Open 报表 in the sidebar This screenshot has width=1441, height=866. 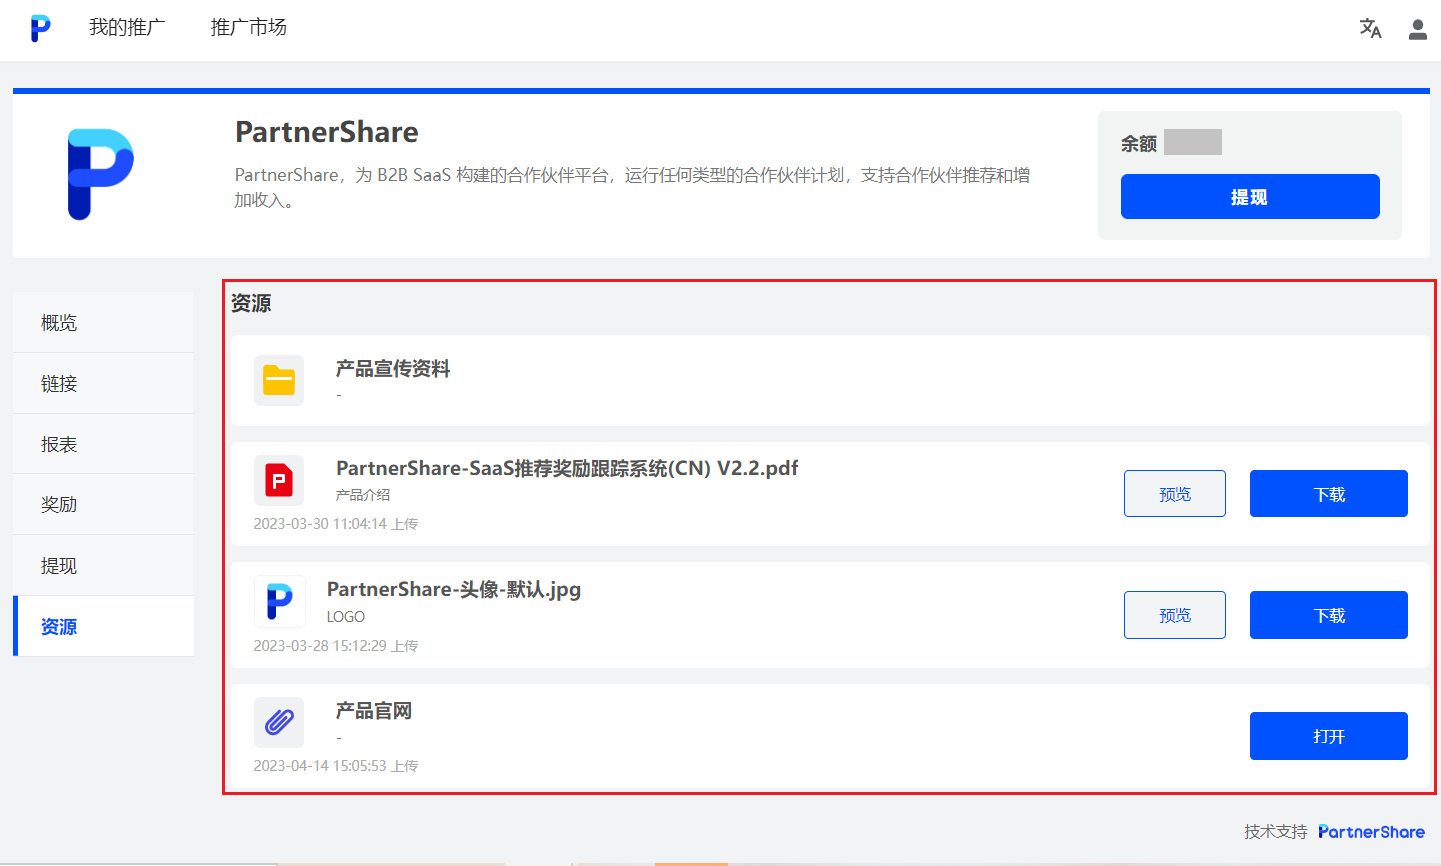pyautogui.click(x=103, y=444)
